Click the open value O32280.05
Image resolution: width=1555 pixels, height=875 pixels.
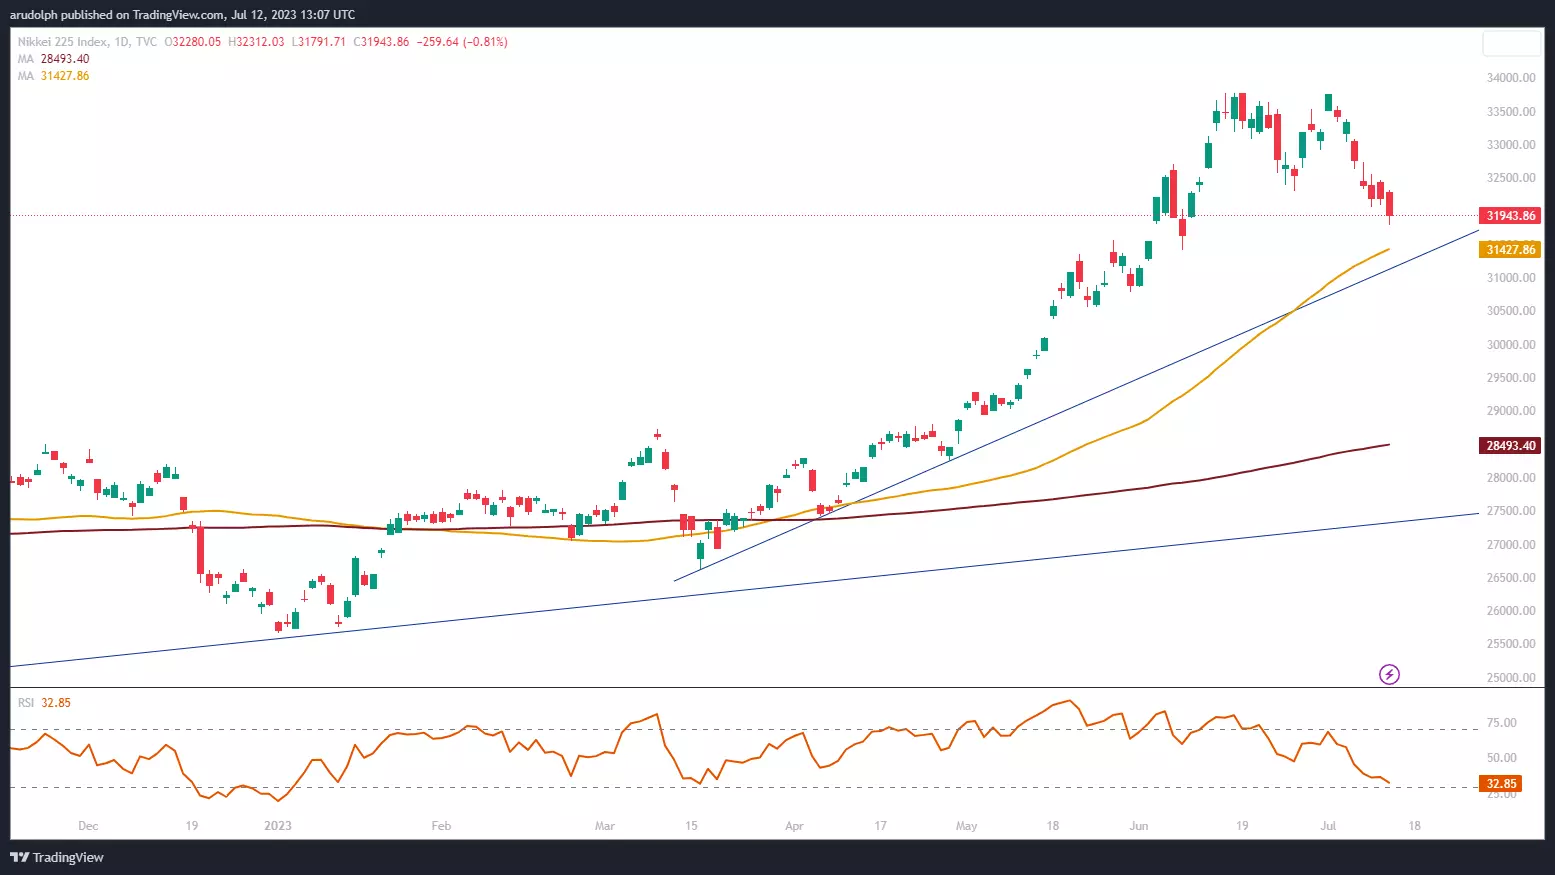tap(193, 42)
